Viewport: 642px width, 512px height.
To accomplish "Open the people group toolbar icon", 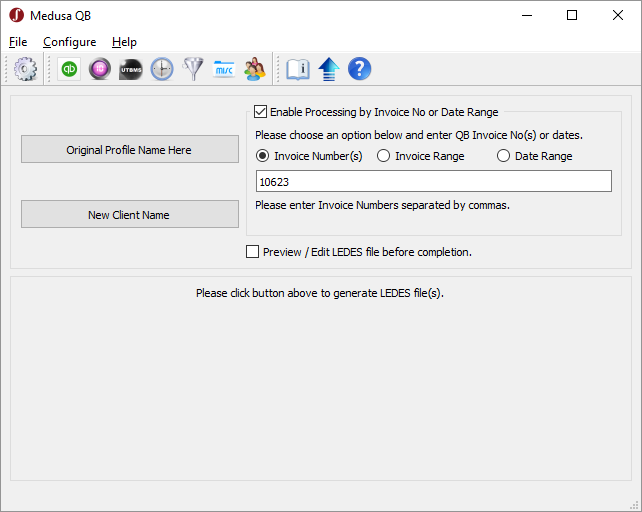I will pyautogui.click(x=255, y=69).
